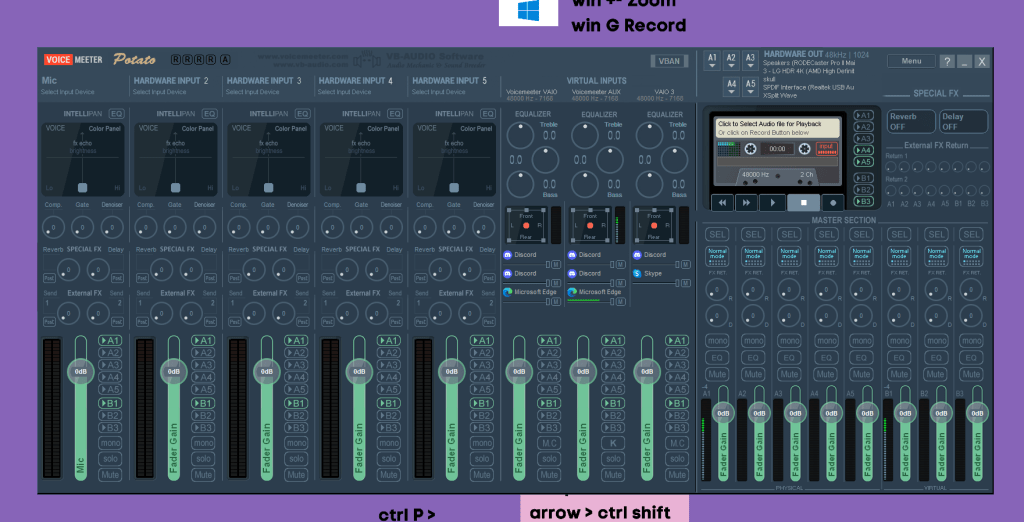Image resolution: width=1024 pixels, height=522 pixels.
Task: Toggle cassette output to bus A4
Action: (x=863, y=150)
